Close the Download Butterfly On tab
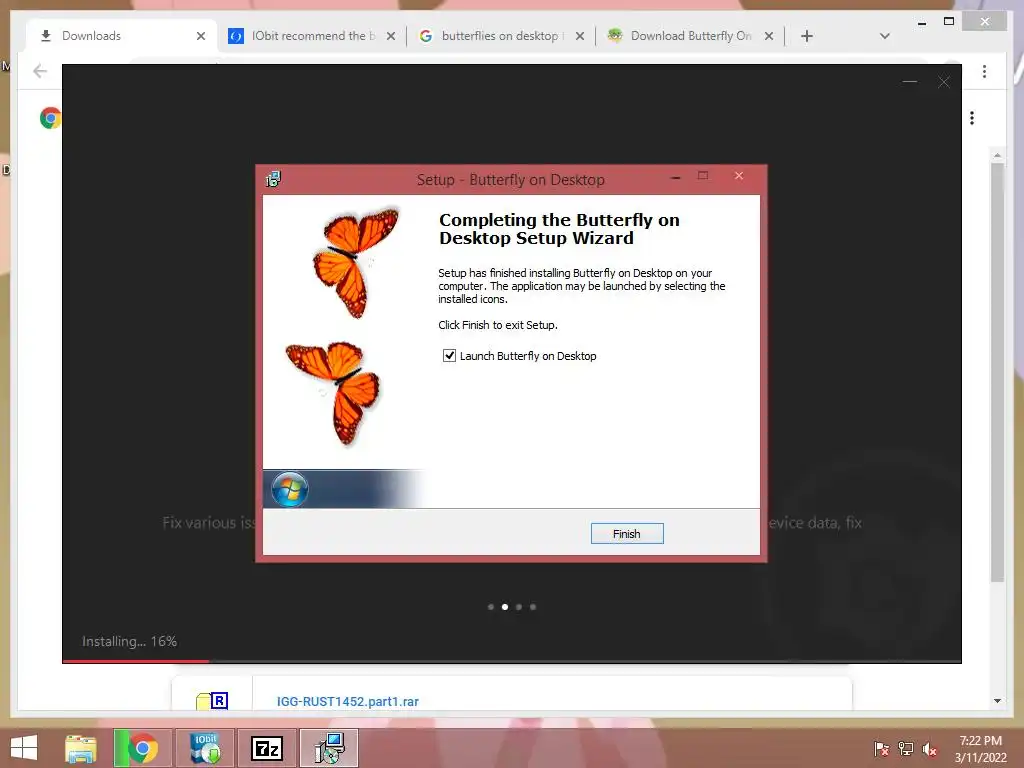1024x768 pixels. pyautogui.click(x=769, y=36)
